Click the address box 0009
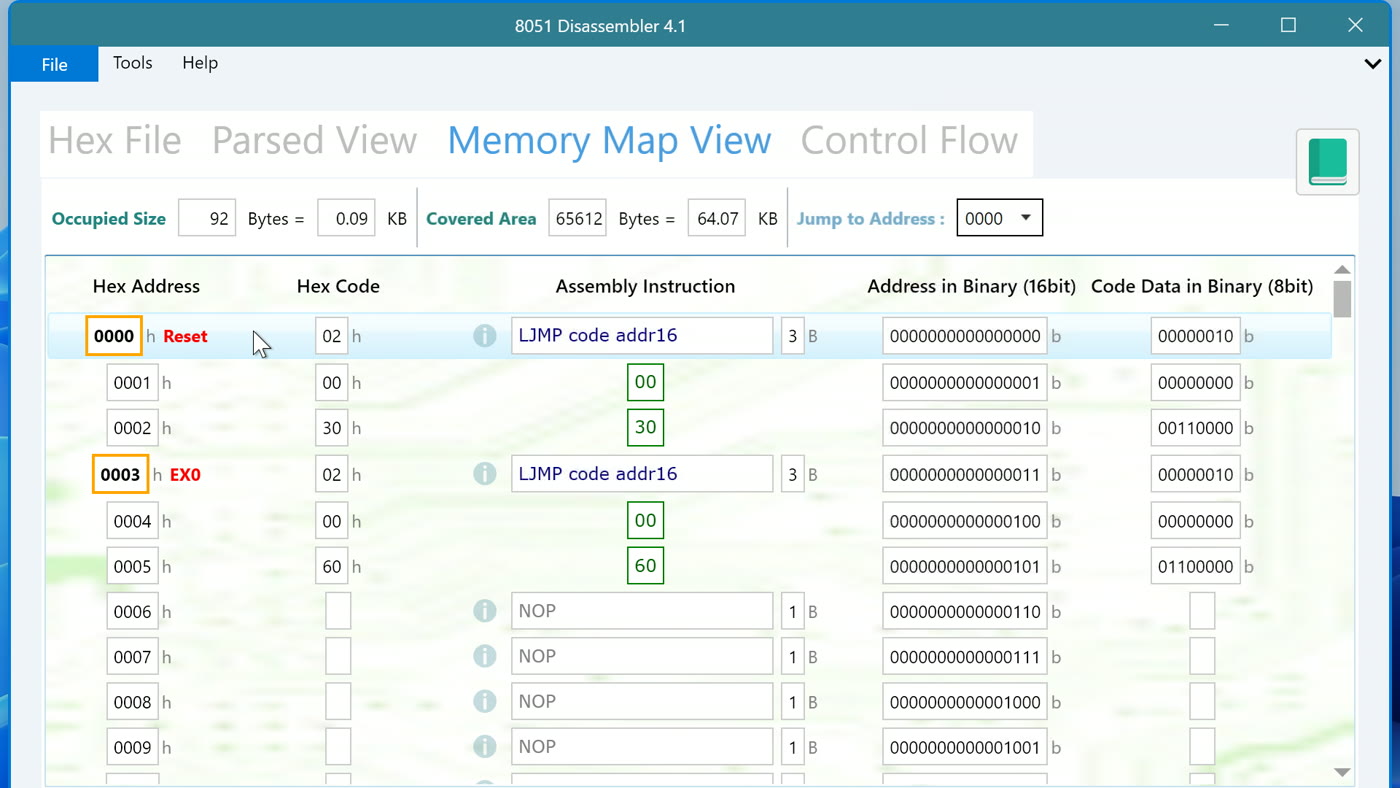Image resolution: width=1400 pixels, height=788 pixels. click(132, 747)
